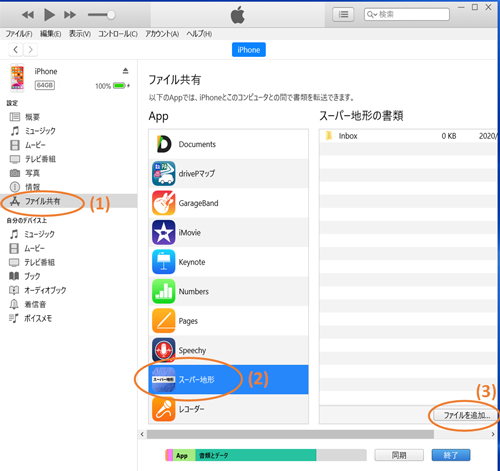Click the rewind playback button
Viewport: 500px width, 471px height.
[28, 15]
